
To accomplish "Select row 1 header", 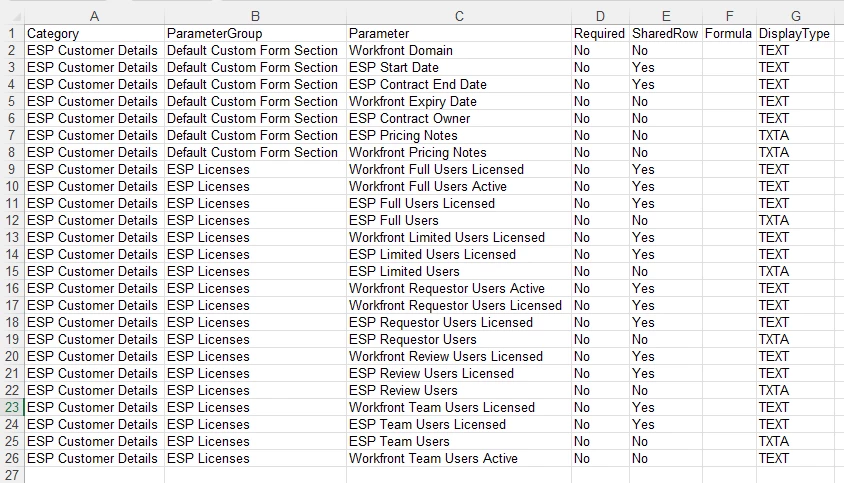I will click(x=12, y=33).
